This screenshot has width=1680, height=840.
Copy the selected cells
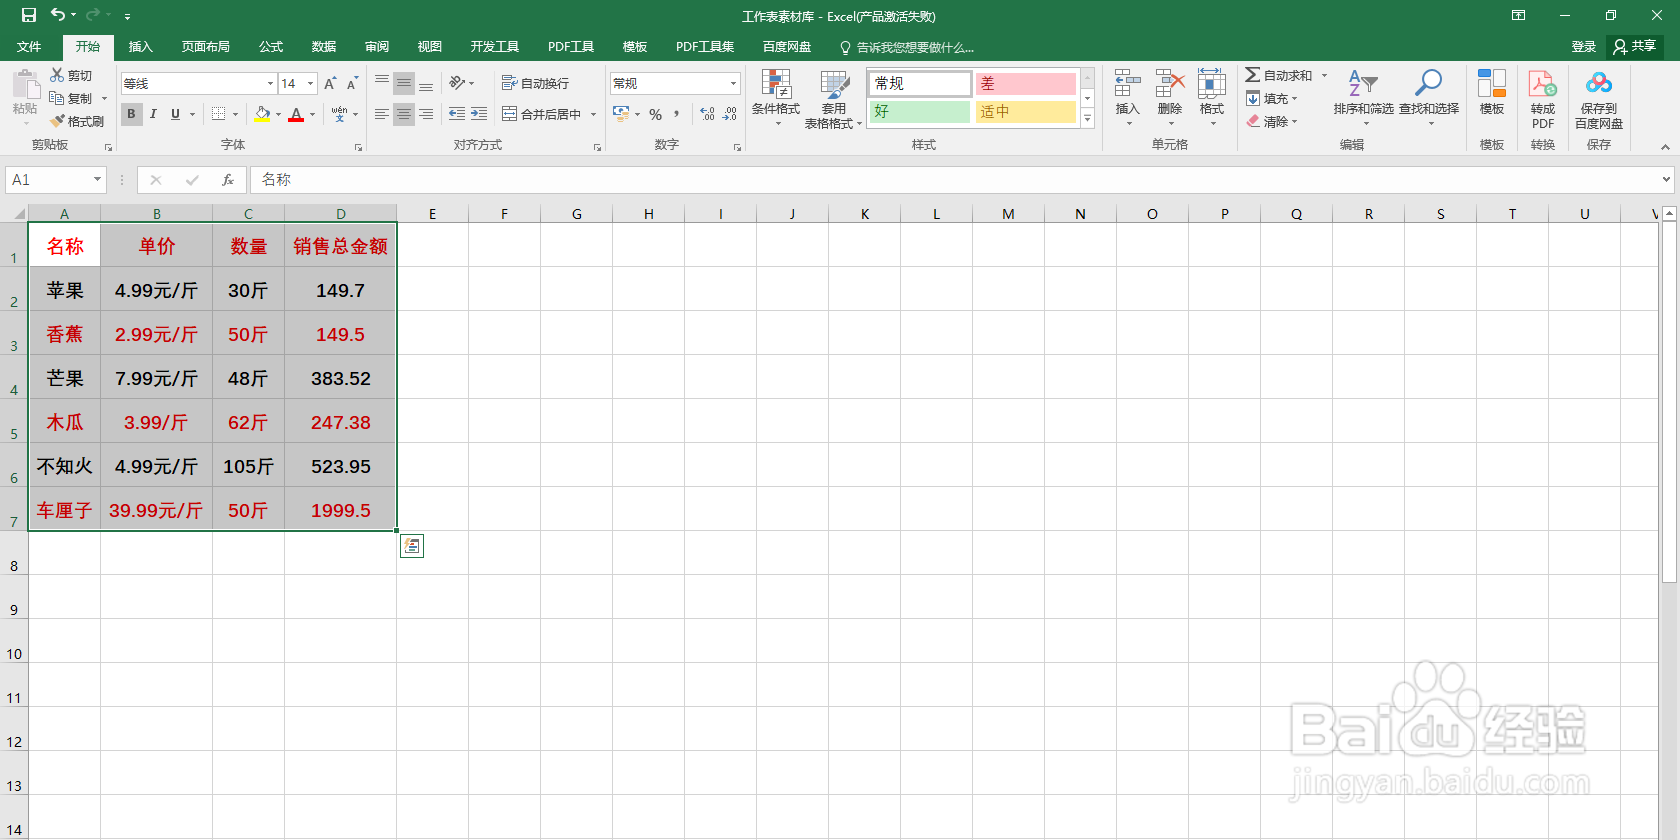point(72,98)
